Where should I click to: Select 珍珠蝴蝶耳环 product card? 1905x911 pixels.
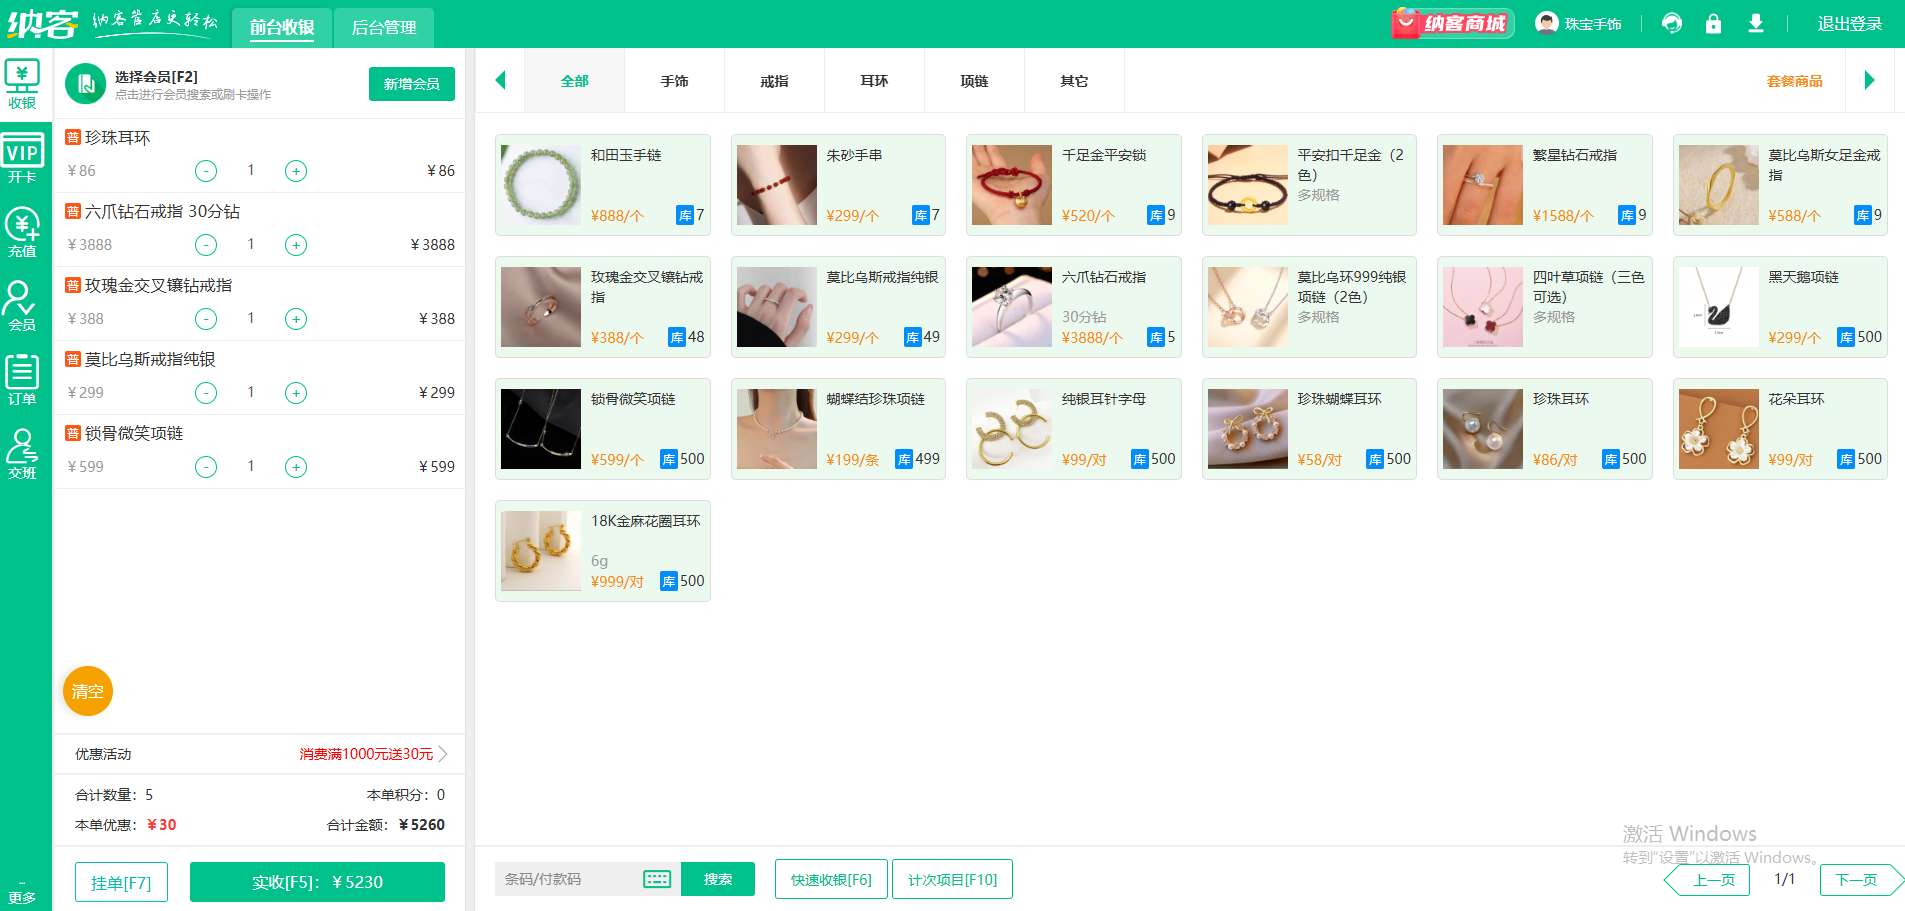[x=1309, y=429]
